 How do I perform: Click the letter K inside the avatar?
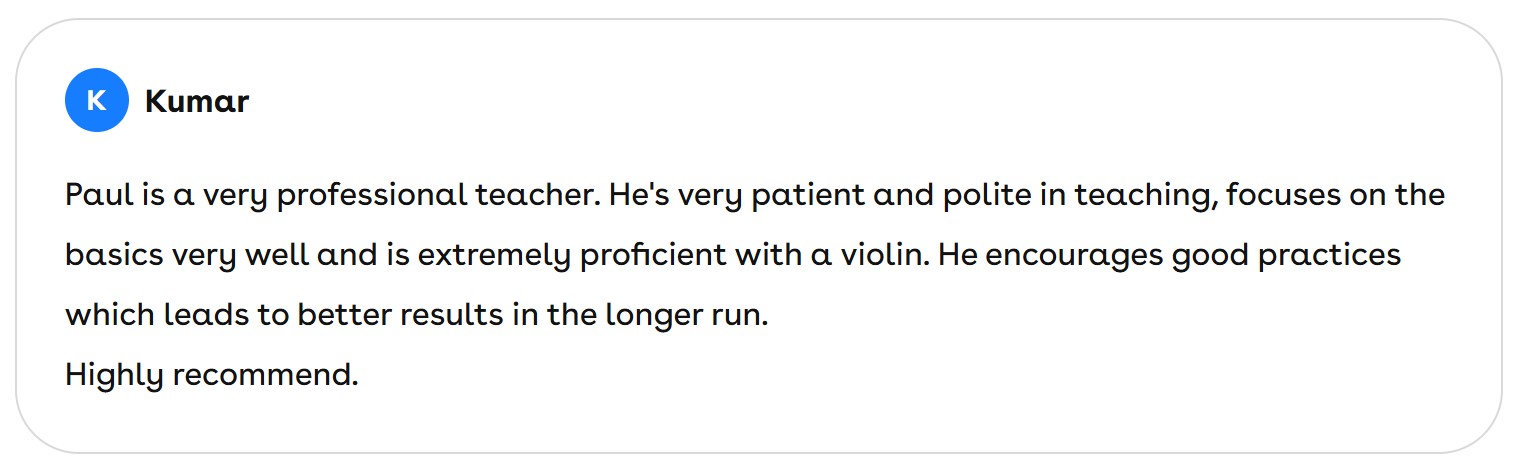(96, 101)
